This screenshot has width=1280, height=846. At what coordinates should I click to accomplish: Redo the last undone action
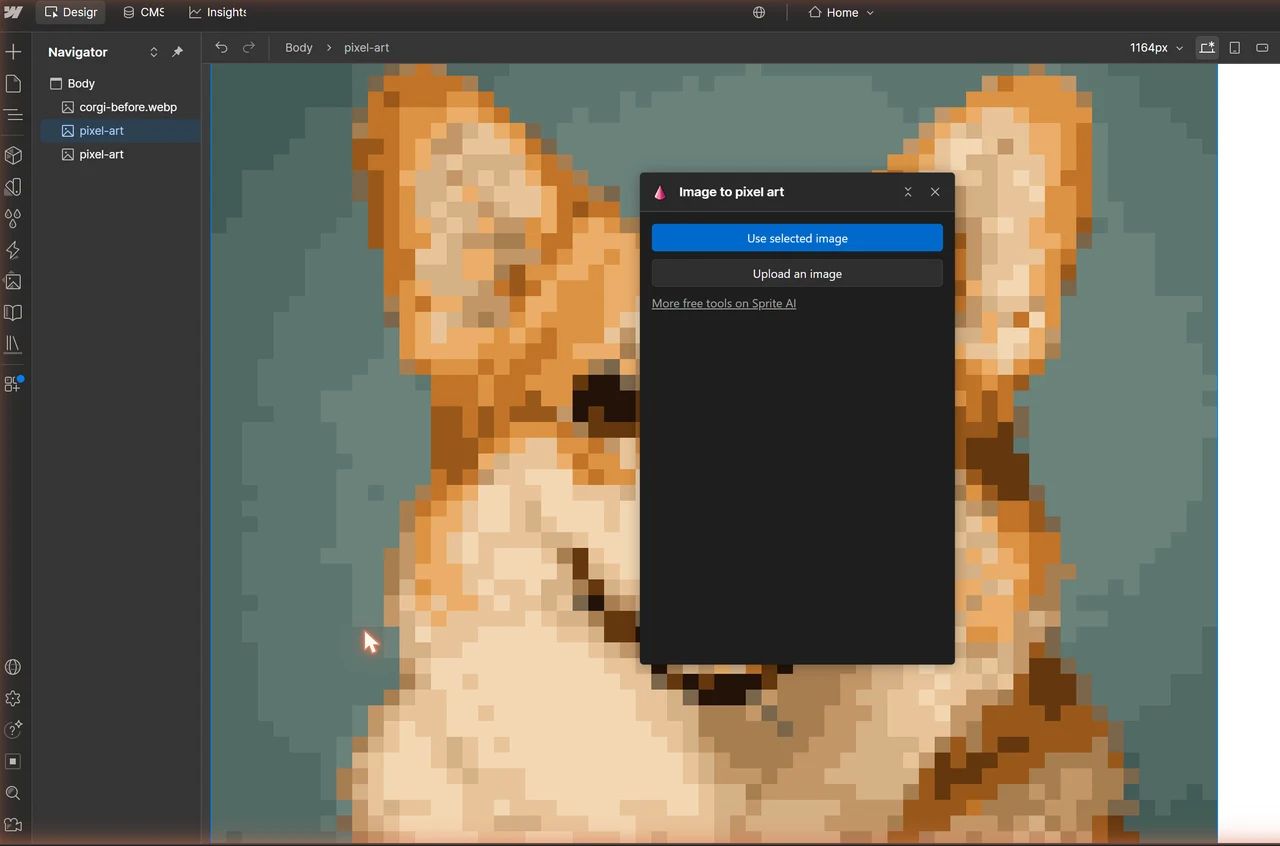249,47
